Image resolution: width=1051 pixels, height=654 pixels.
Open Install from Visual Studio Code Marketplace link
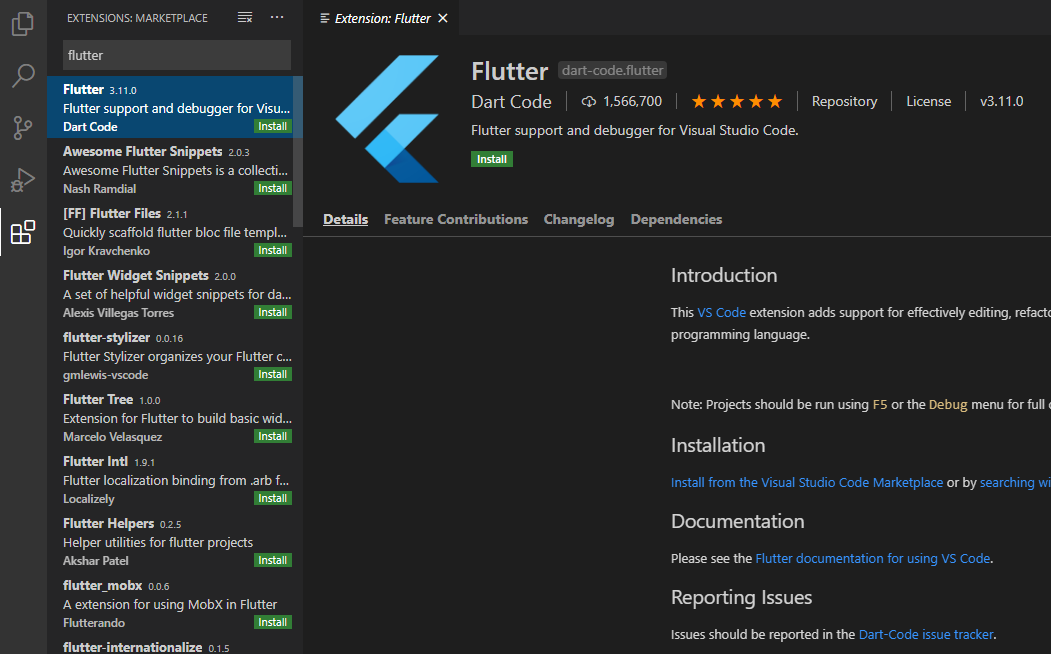click(807, 482)
